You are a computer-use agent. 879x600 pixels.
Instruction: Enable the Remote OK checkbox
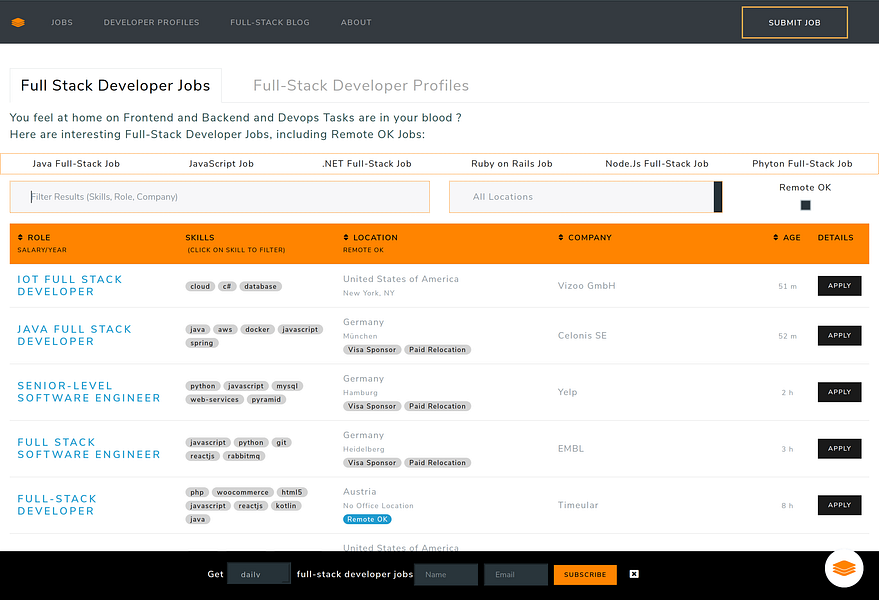804,203
